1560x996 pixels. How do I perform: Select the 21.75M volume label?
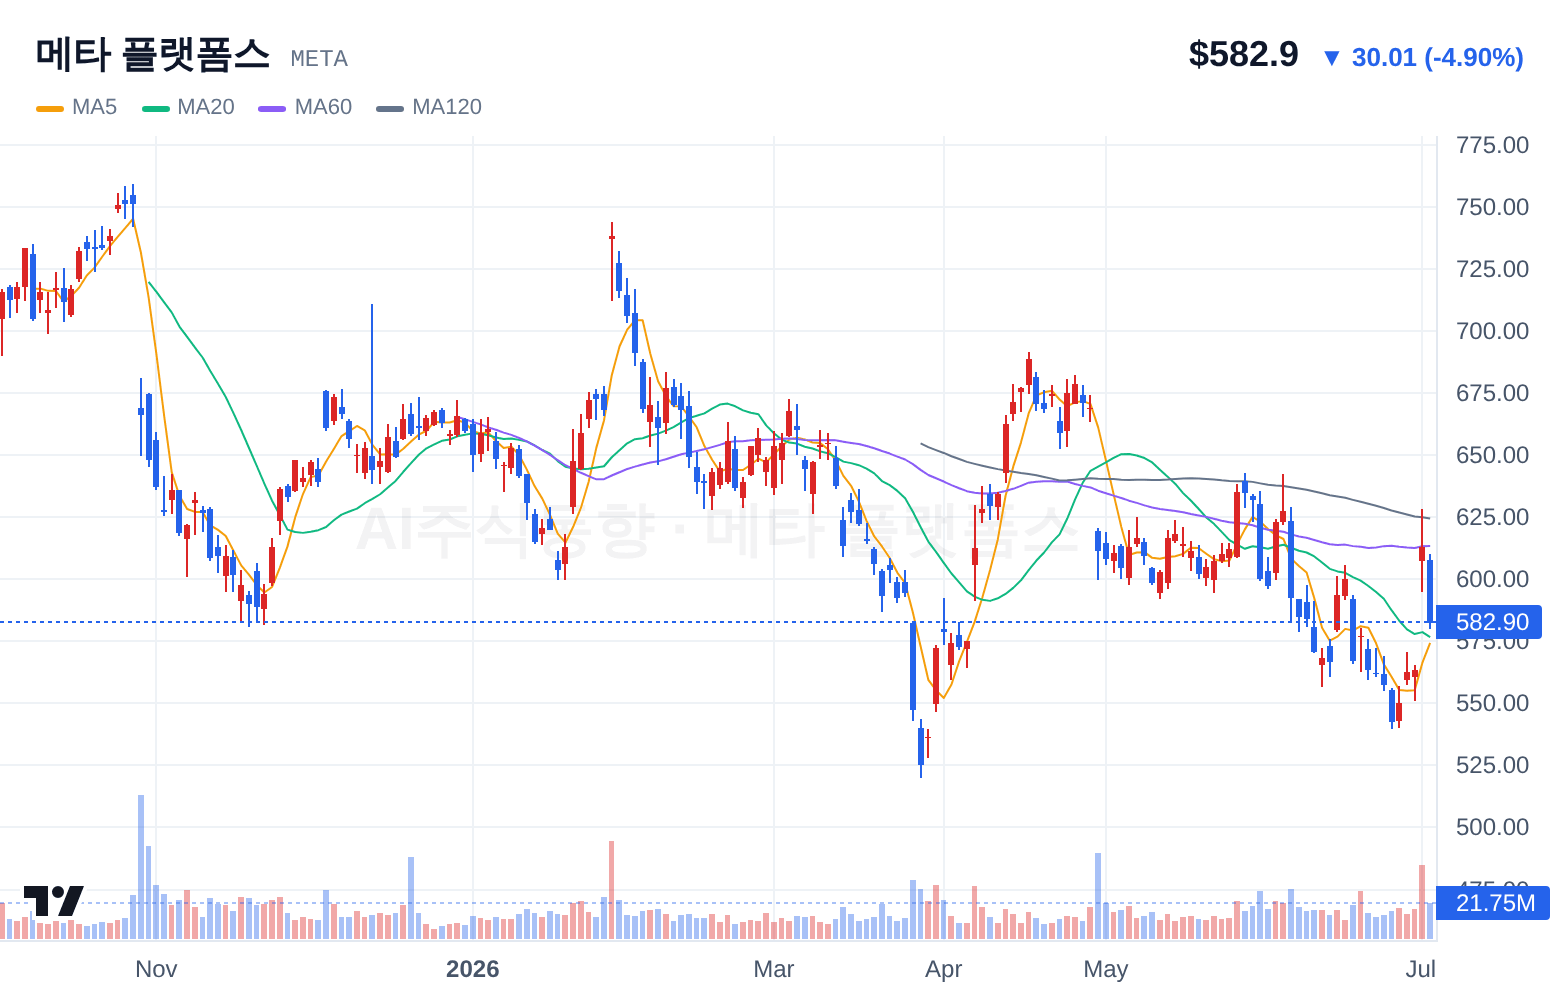[1492, 903]
